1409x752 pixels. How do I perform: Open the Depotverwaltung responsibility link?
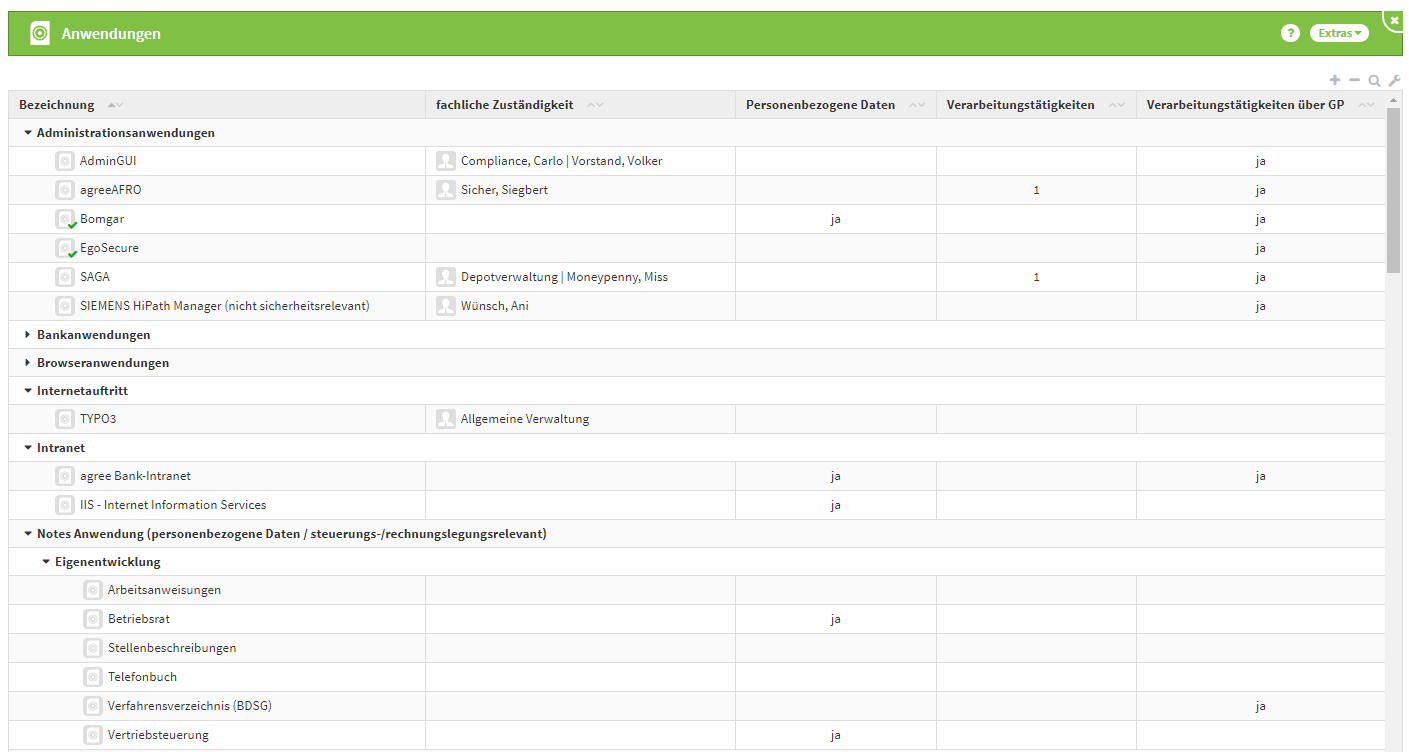point(508,277)
